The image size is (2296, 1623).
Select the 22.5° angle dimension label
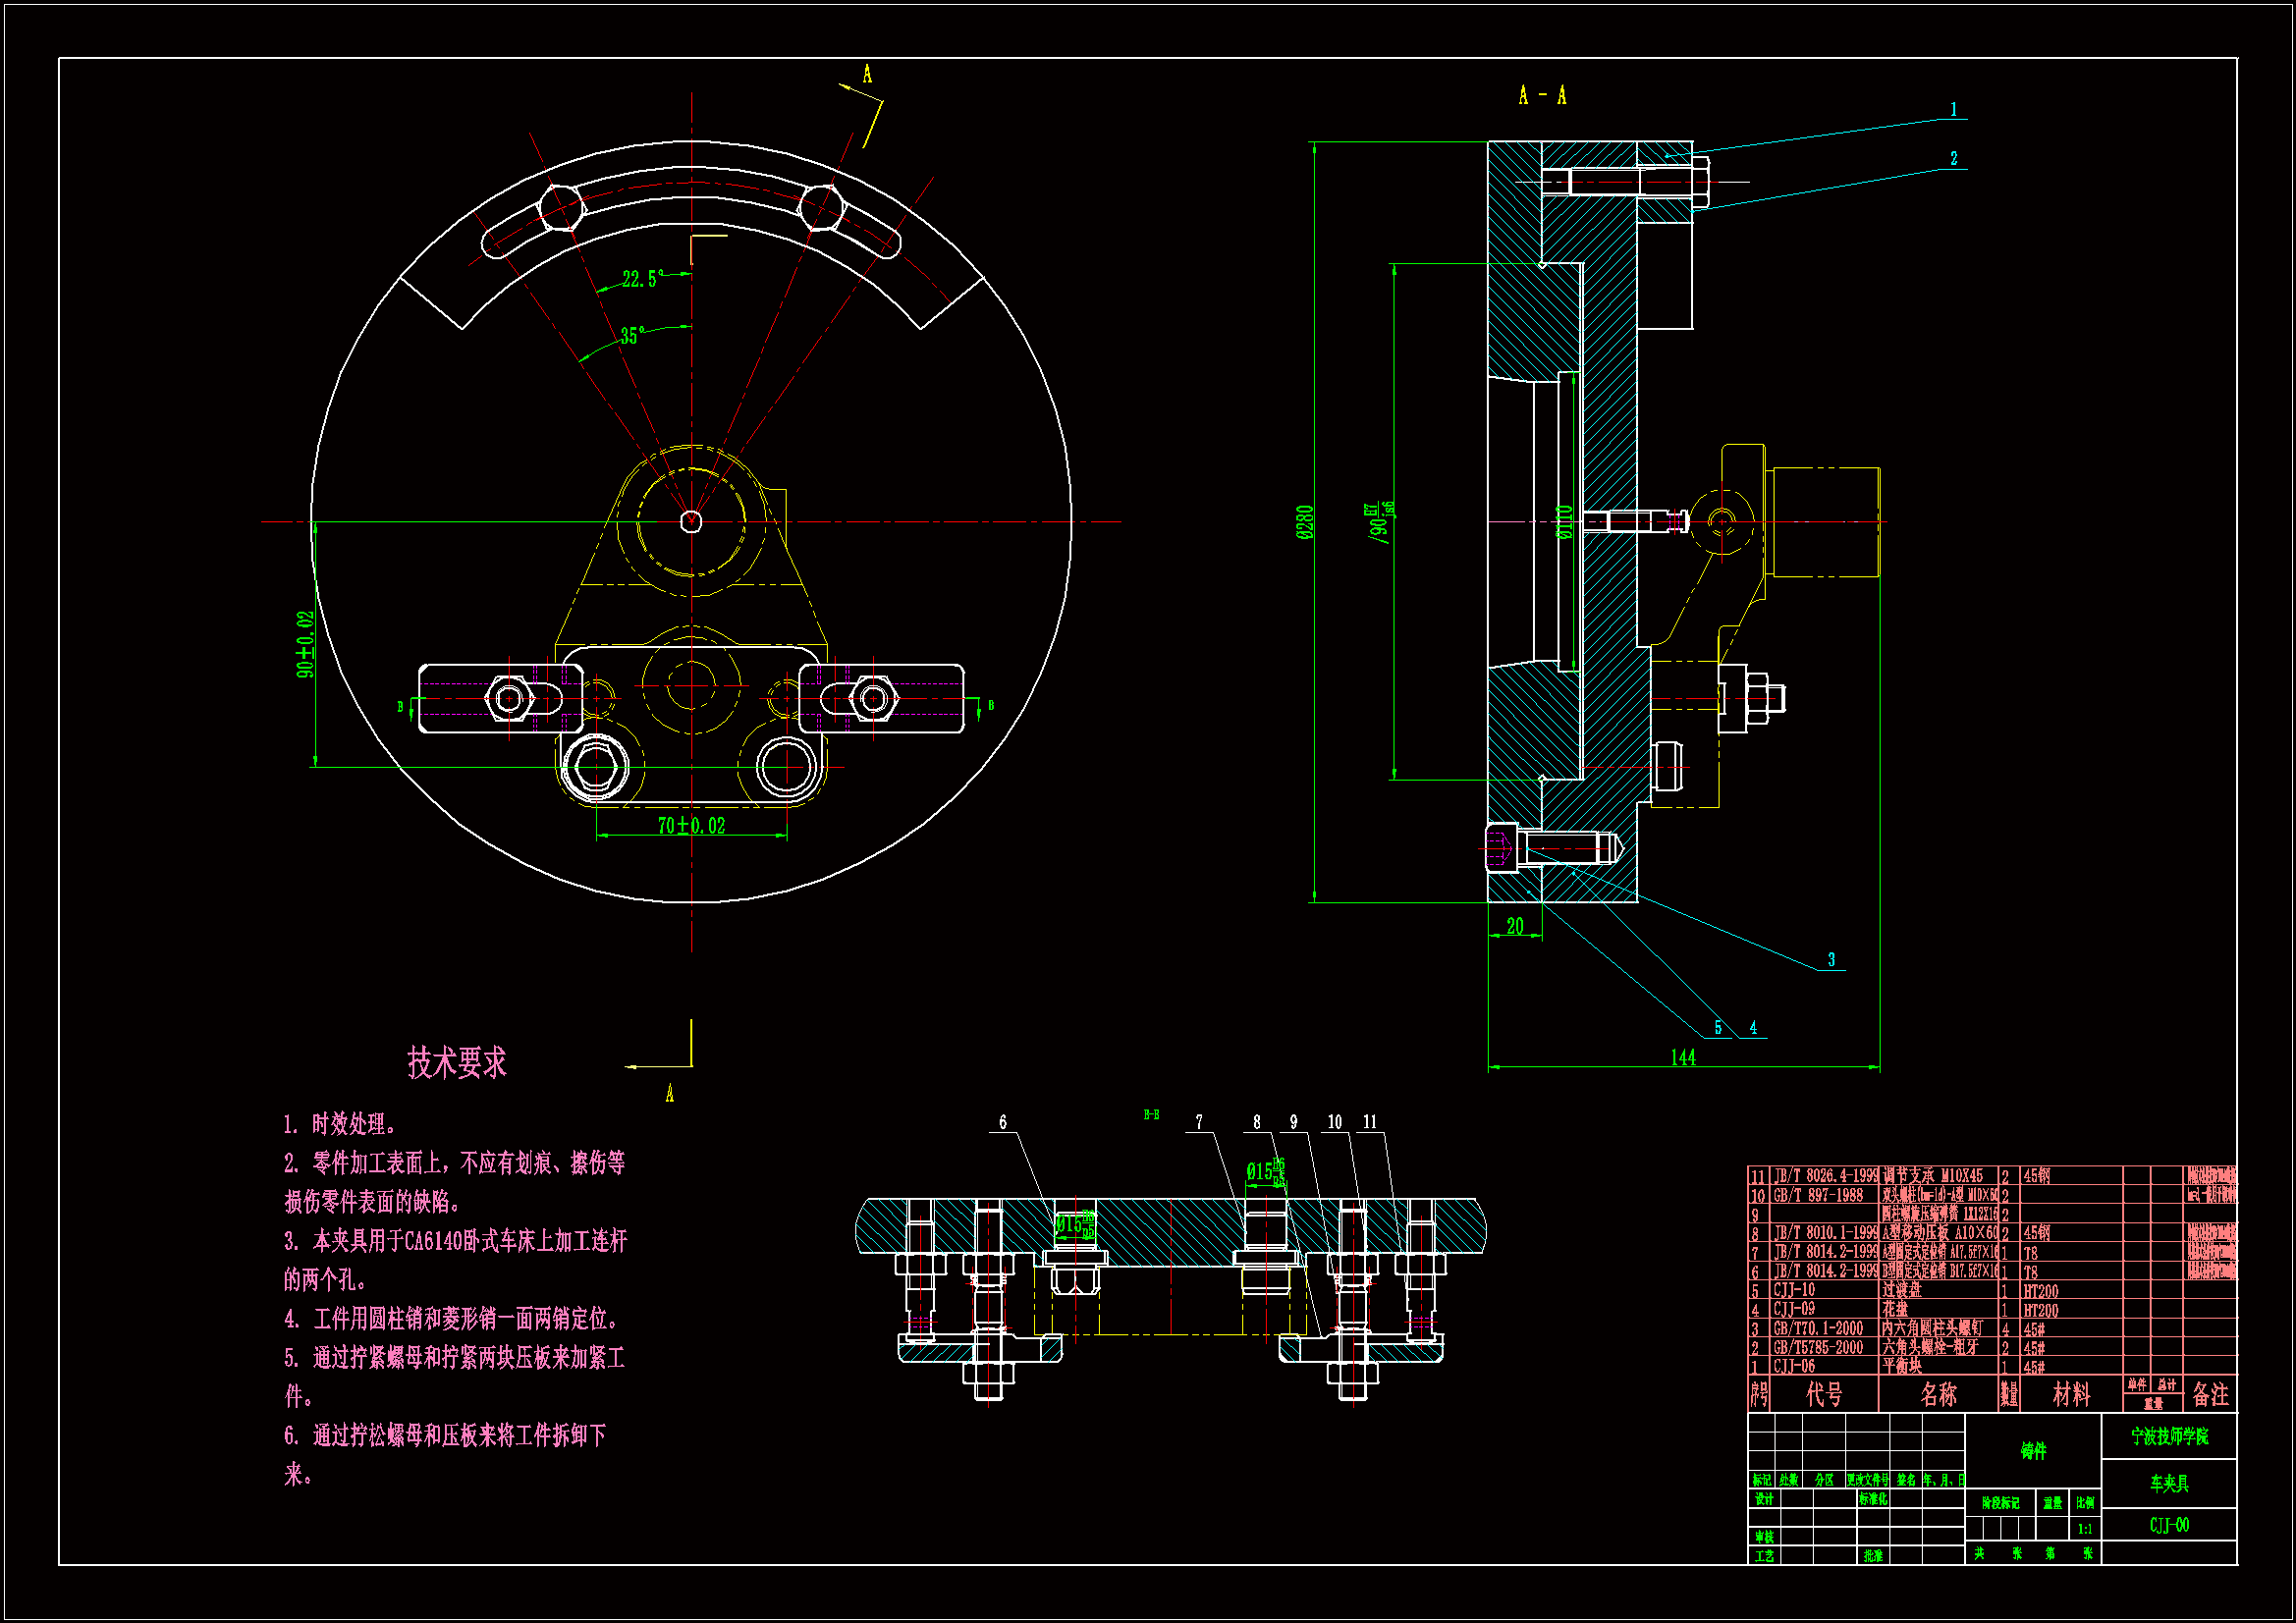pyautogui.click(x=642, y=279)
